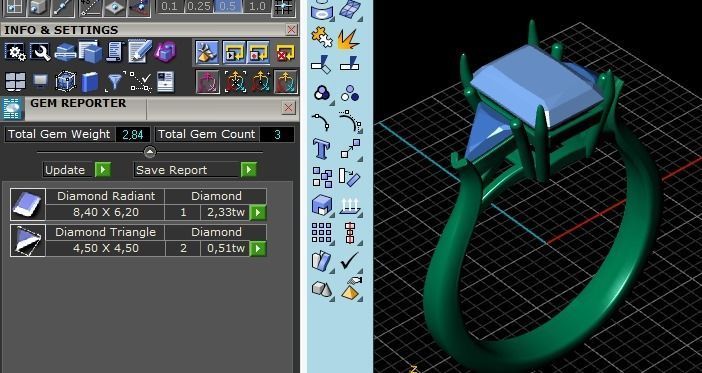Close the Gem Reporter panel
This screenshot has width=702, height=373.
click(x=289, y=107)
